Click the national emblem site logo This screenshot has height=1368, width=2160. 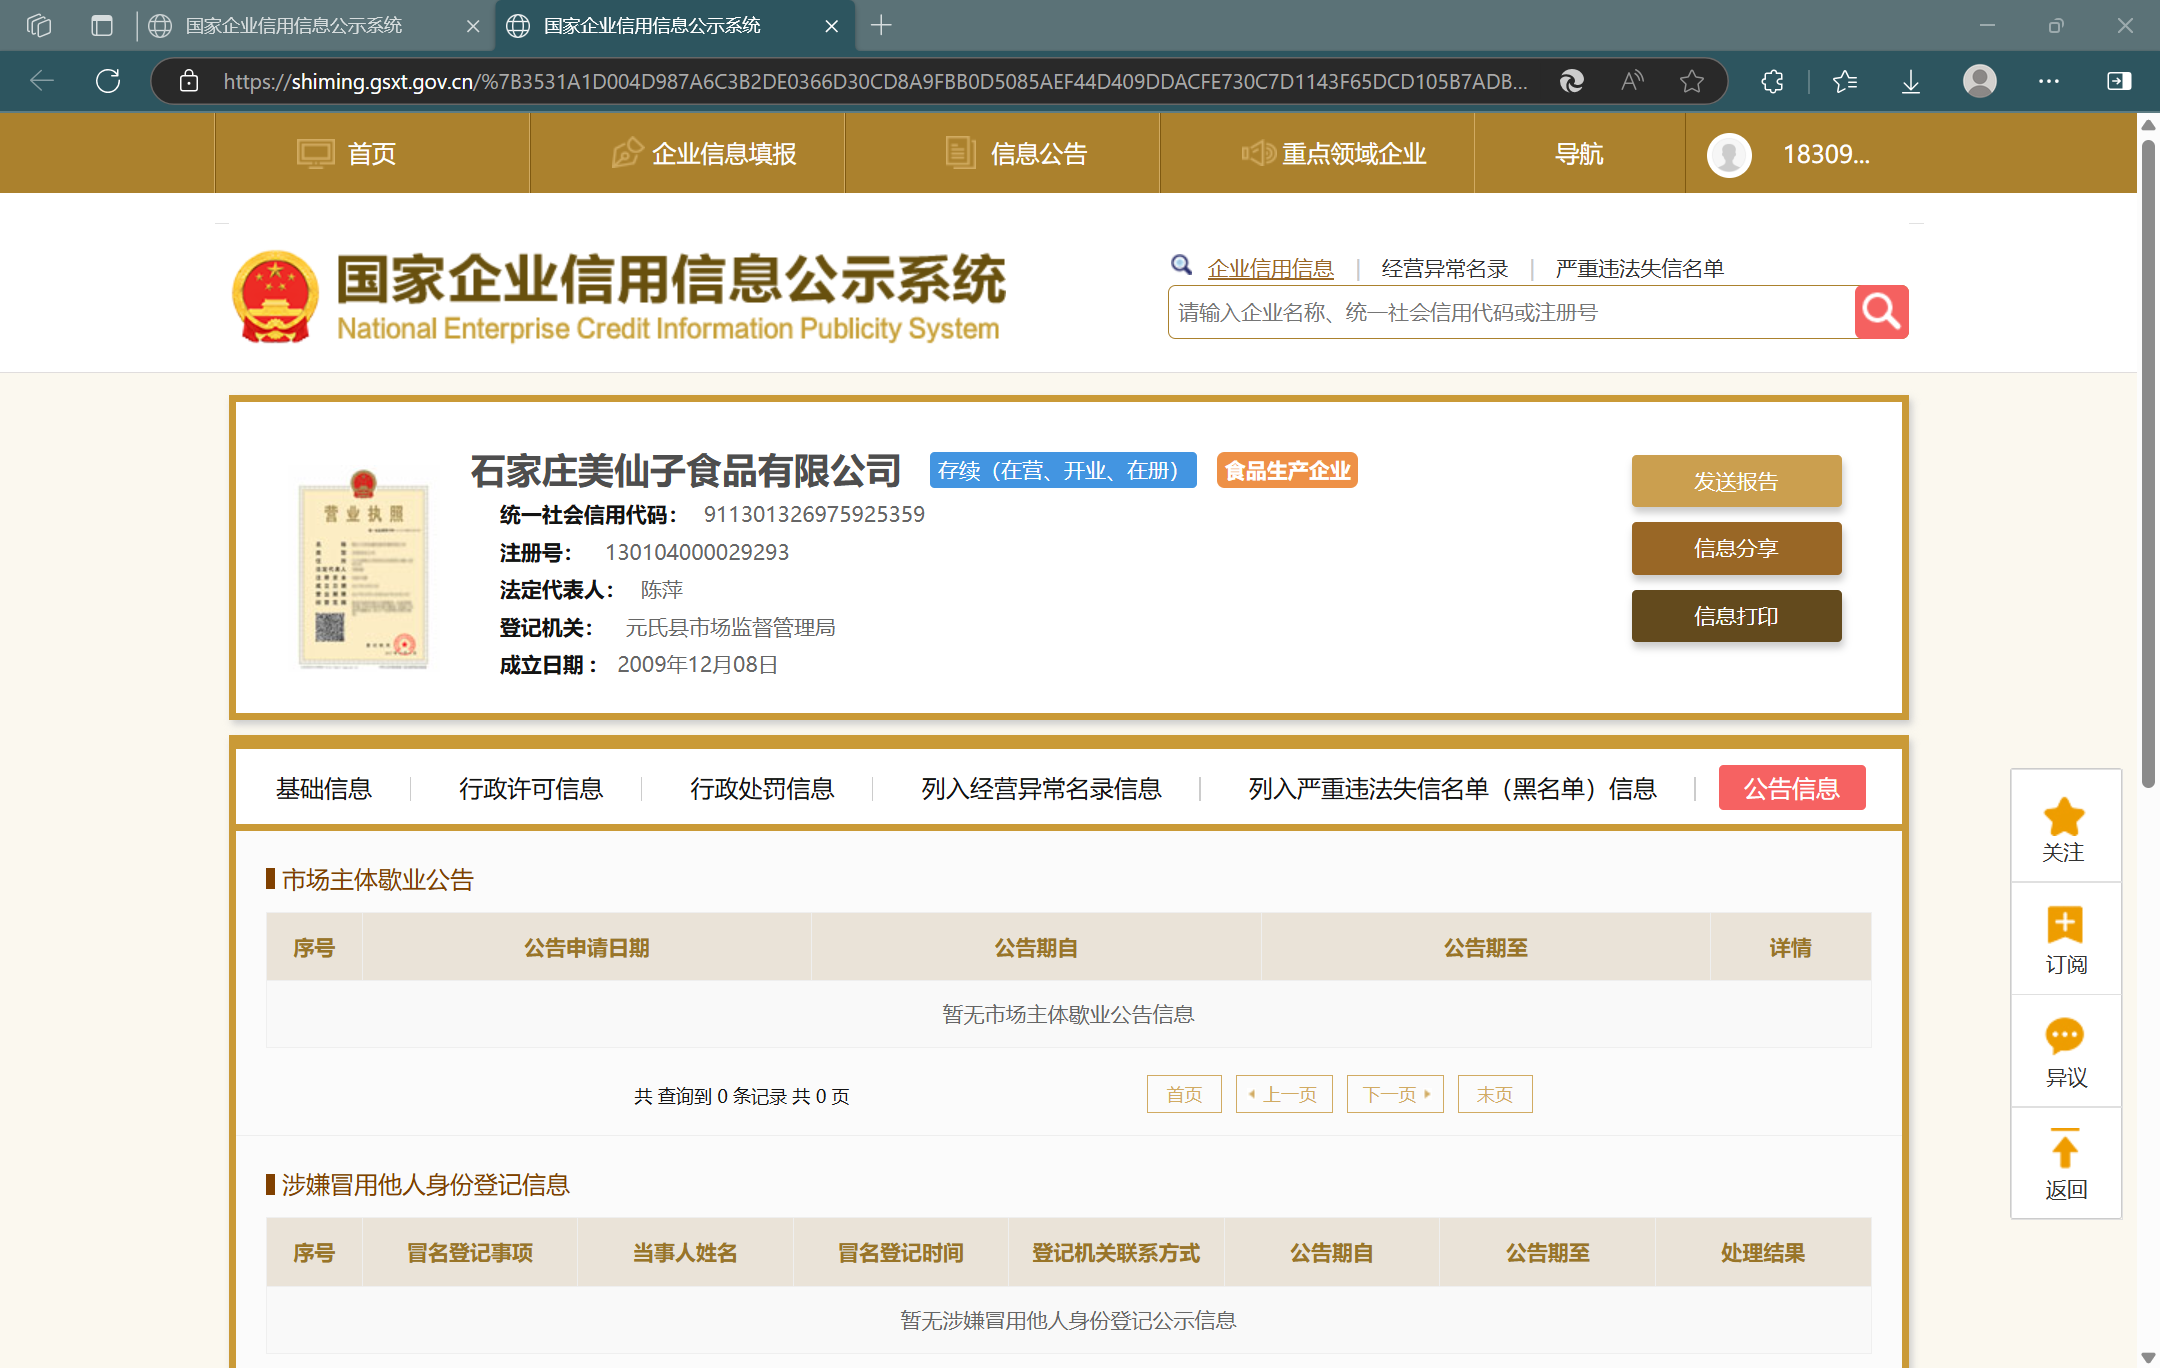pos(275,297)
